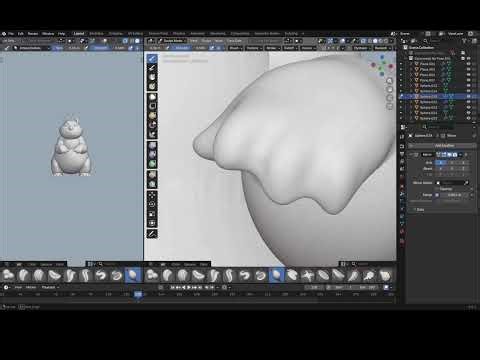Hide the highlighted Sphere object via eye icon
480x360 pixels.
point(469,96)
